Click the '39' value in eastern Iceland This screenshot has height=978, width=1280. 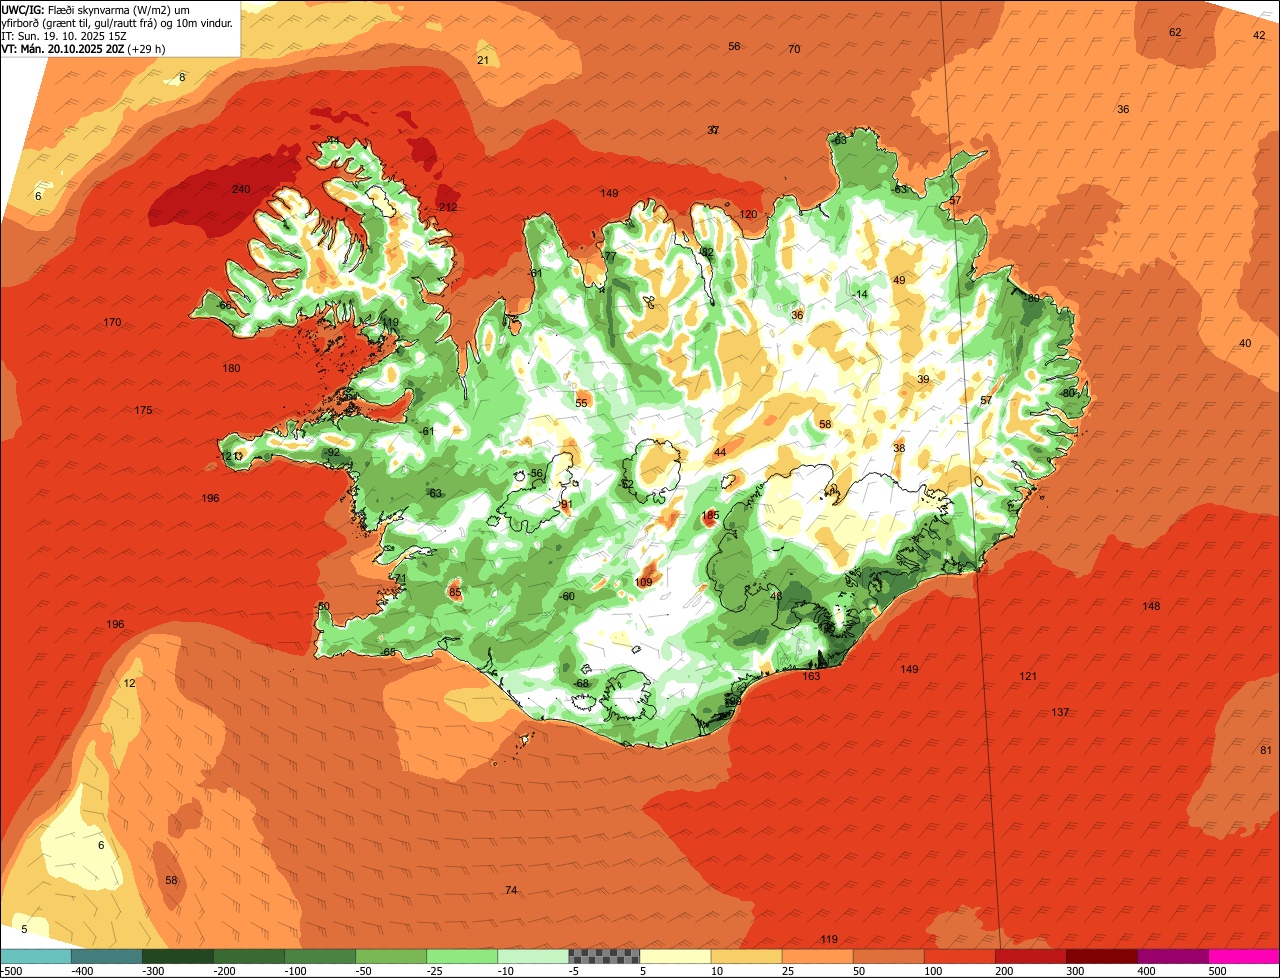coord(923,379)
